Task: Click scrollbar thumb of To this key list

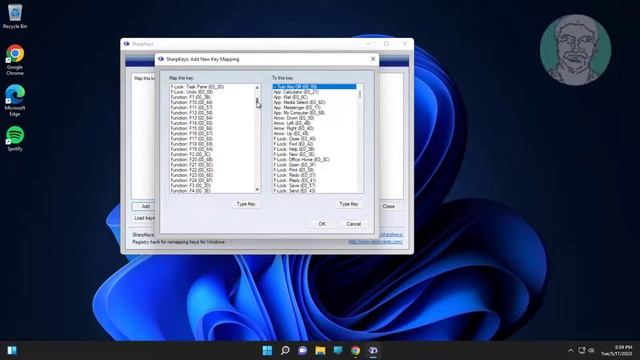Action: click(360, 94)
